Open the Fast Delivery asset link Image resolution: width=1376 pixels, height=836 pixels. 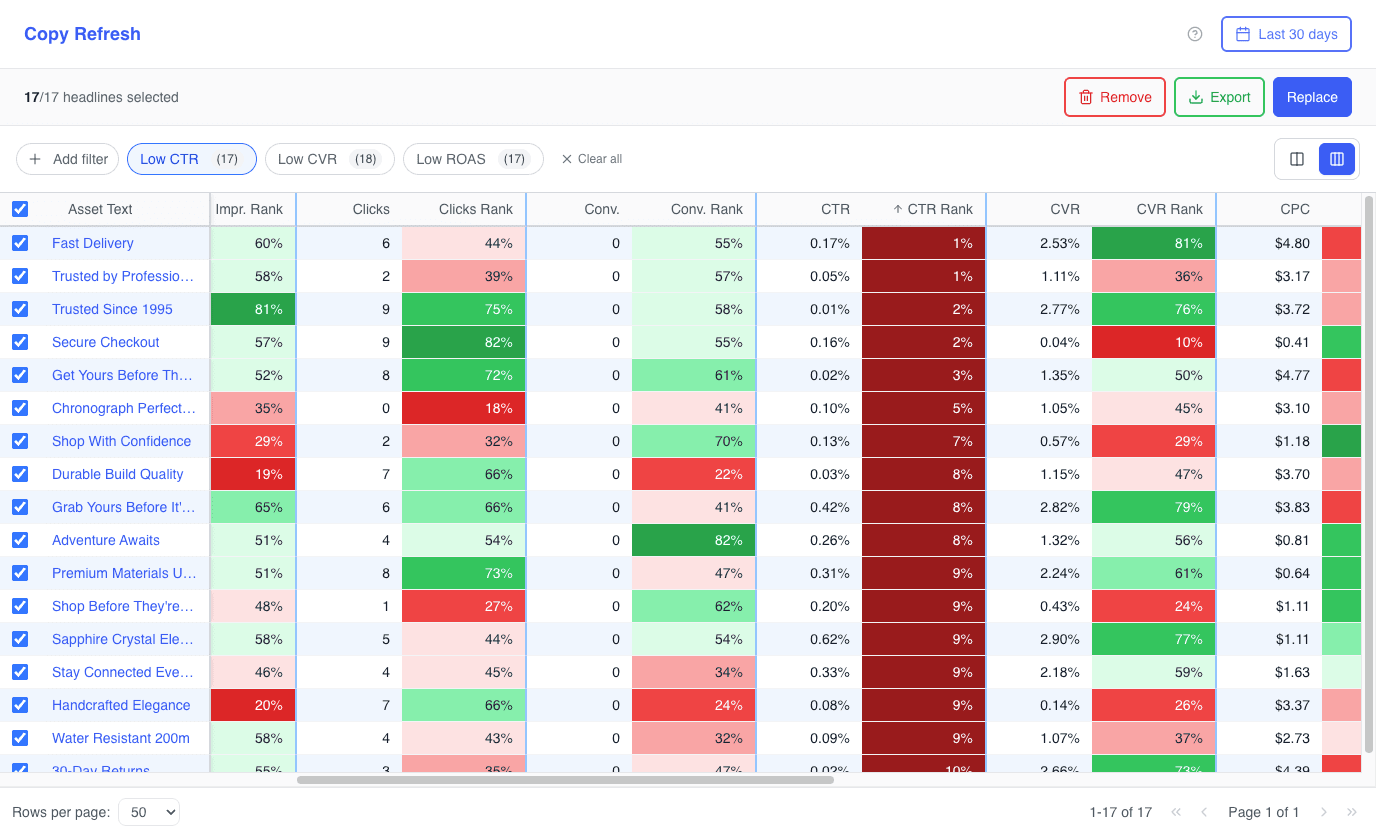[x=93, y=243]
